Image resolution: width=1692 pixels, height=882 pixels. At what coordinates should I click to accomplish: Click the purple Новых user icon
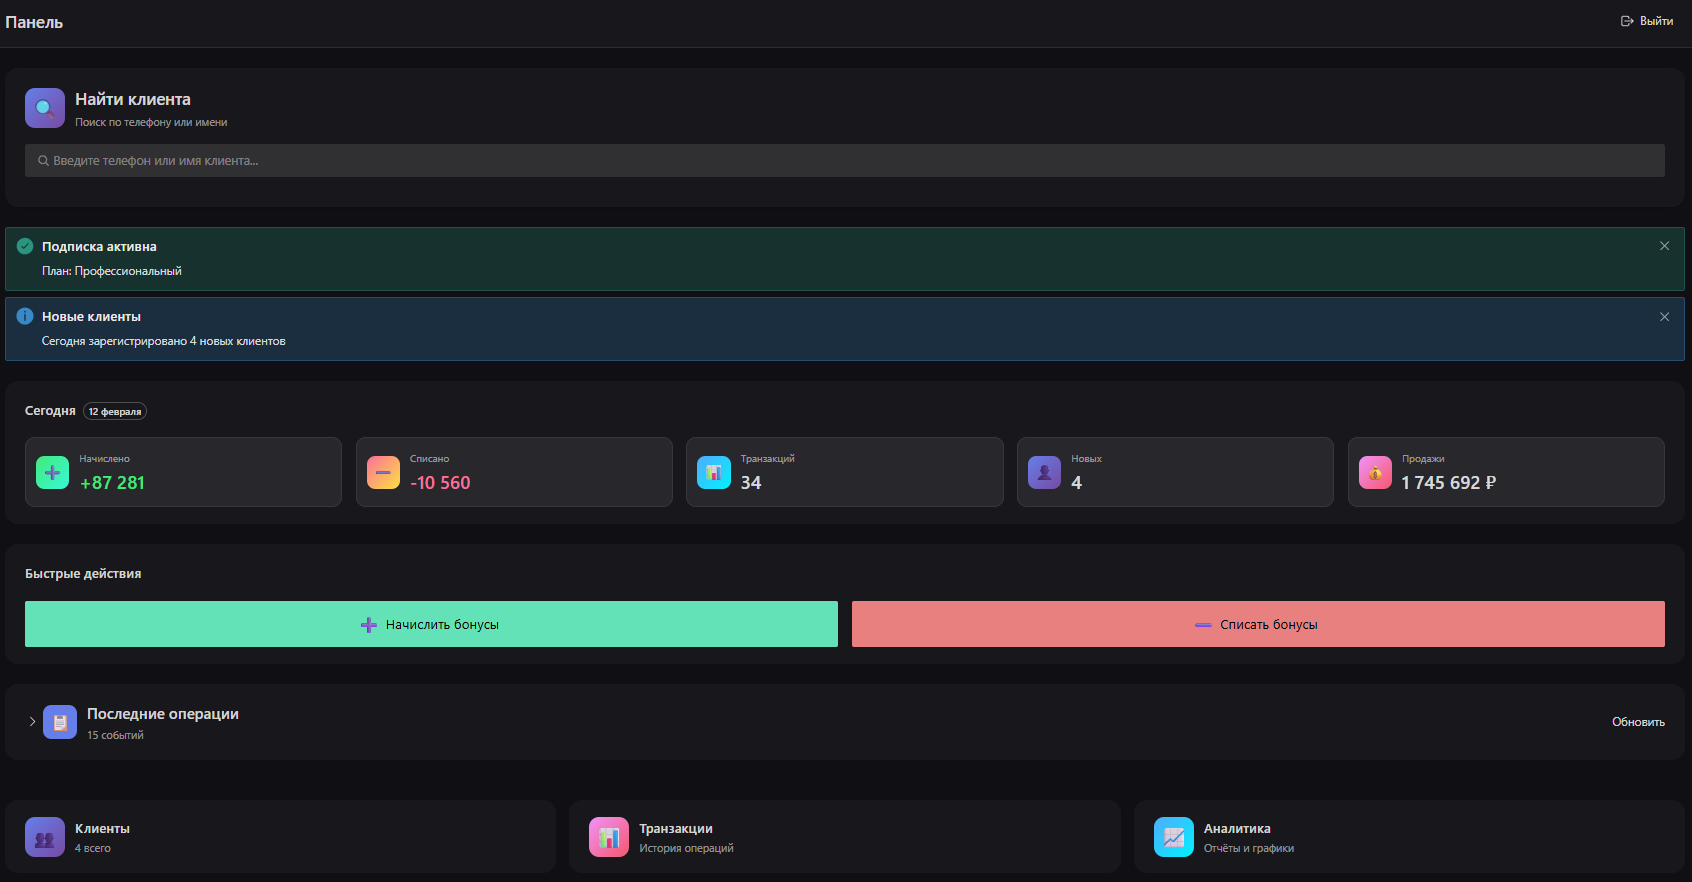point(1044,472)
